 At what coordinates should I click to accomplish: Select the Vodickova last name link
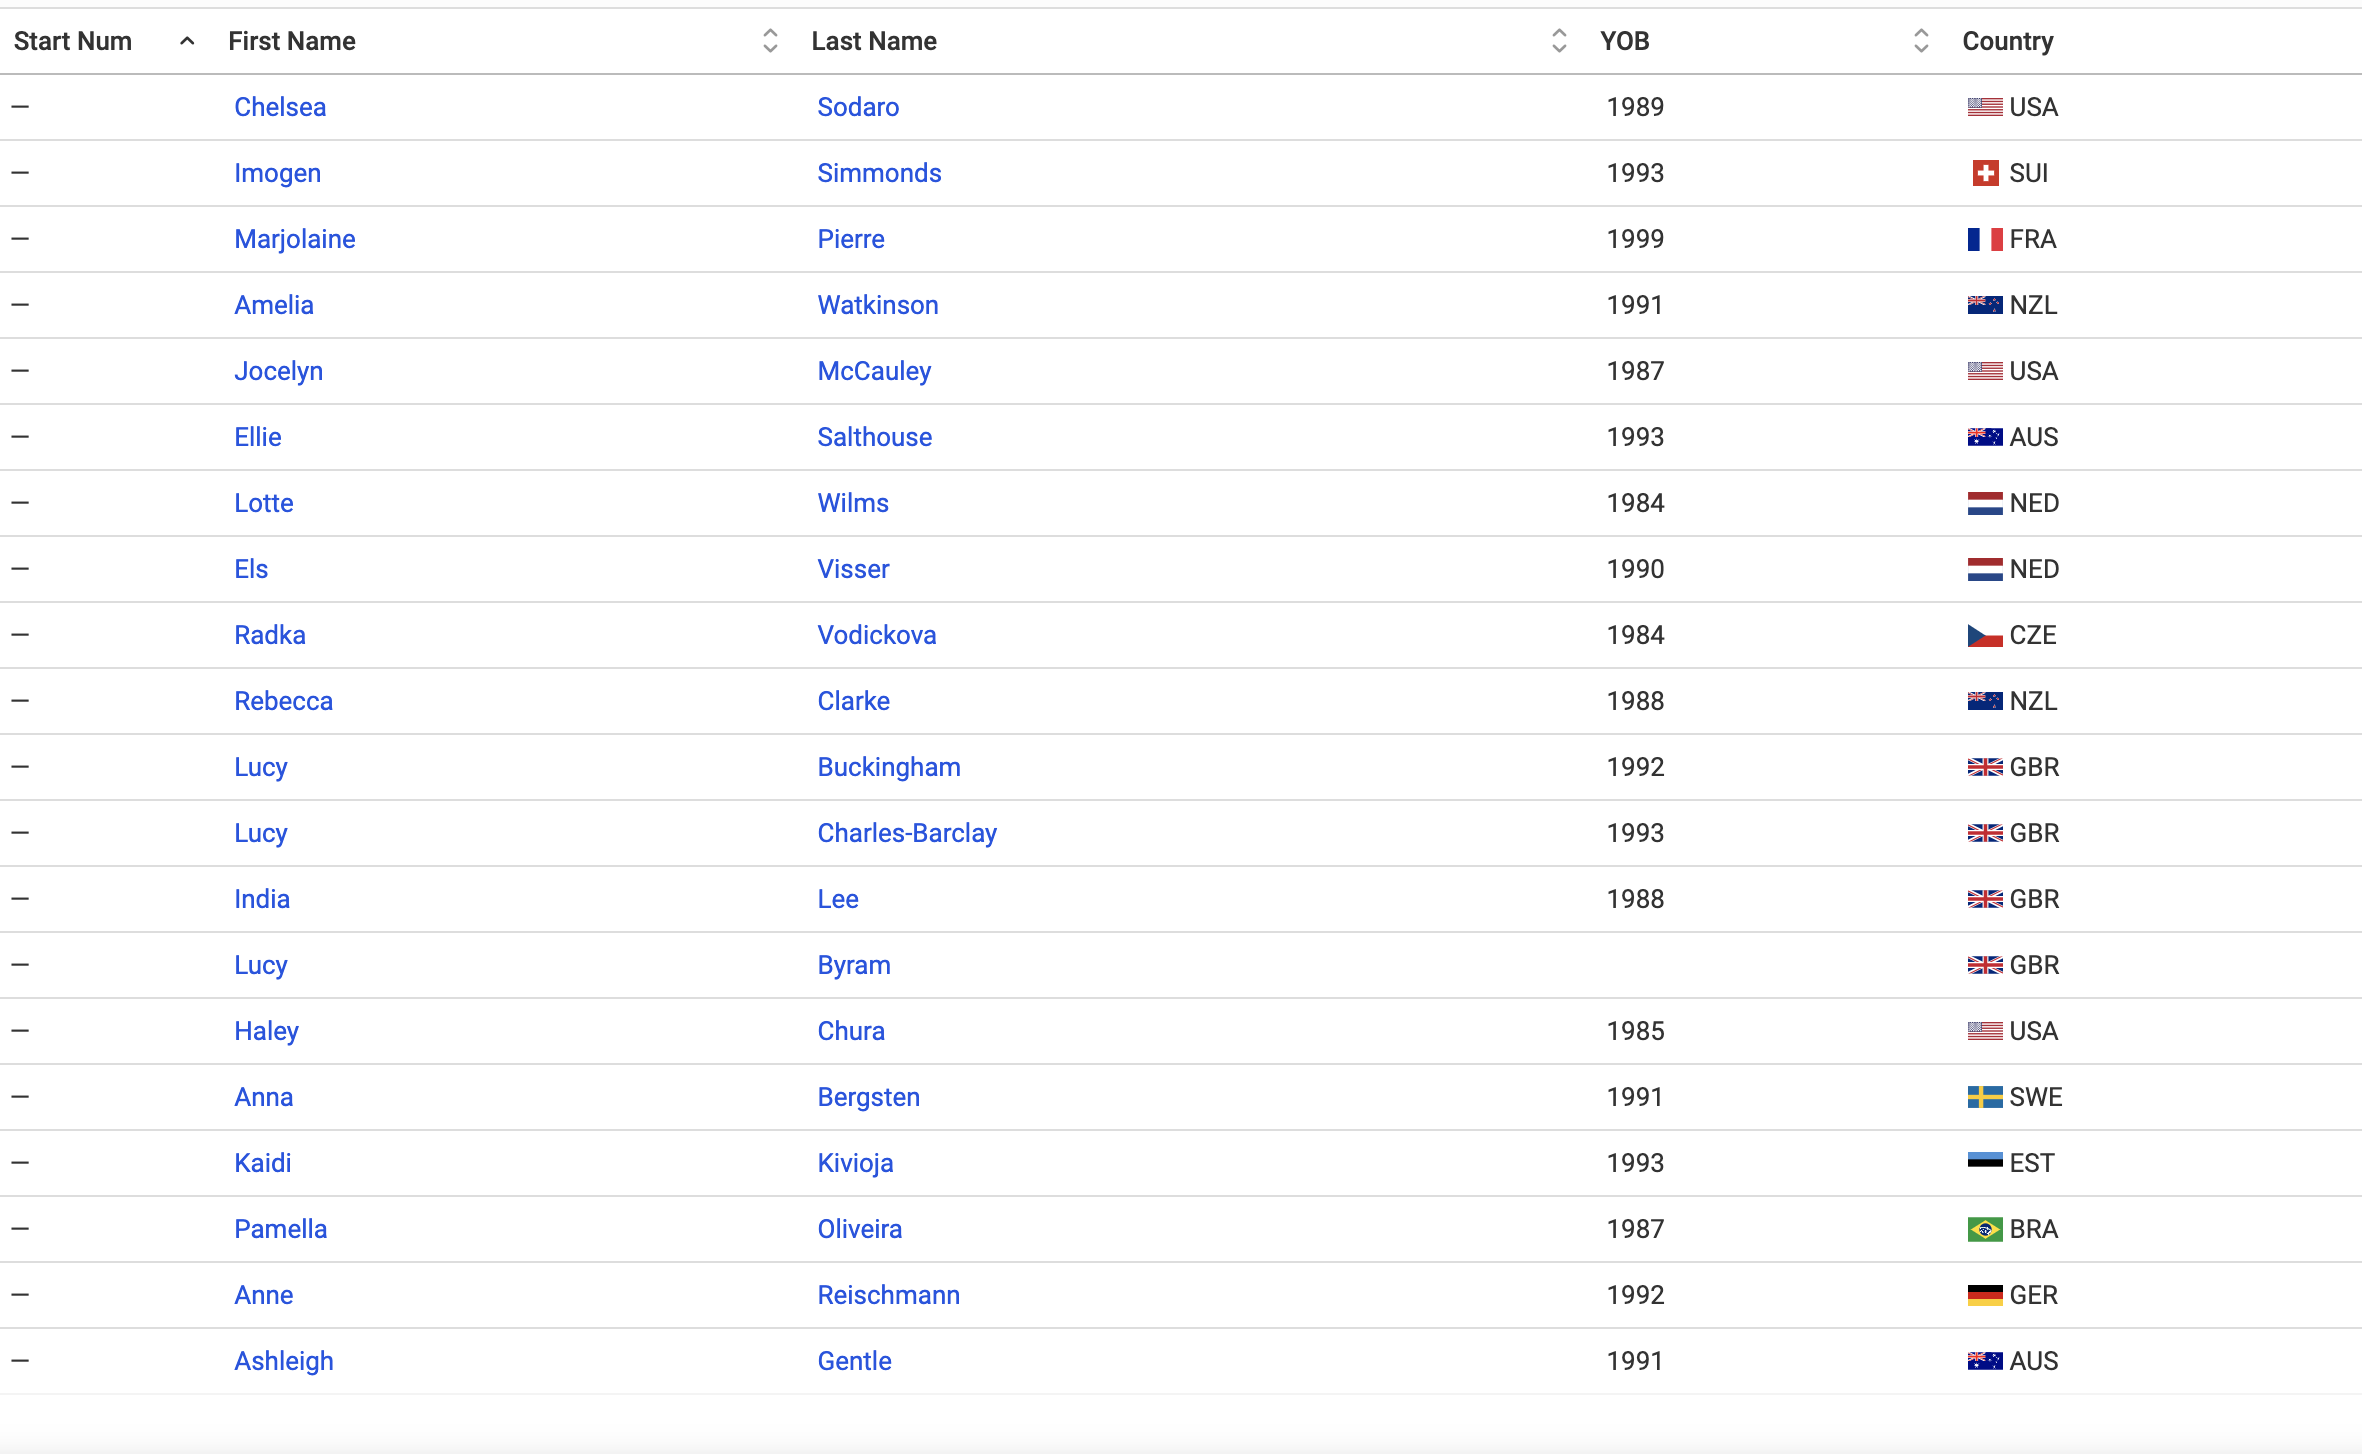click(877, 635)
